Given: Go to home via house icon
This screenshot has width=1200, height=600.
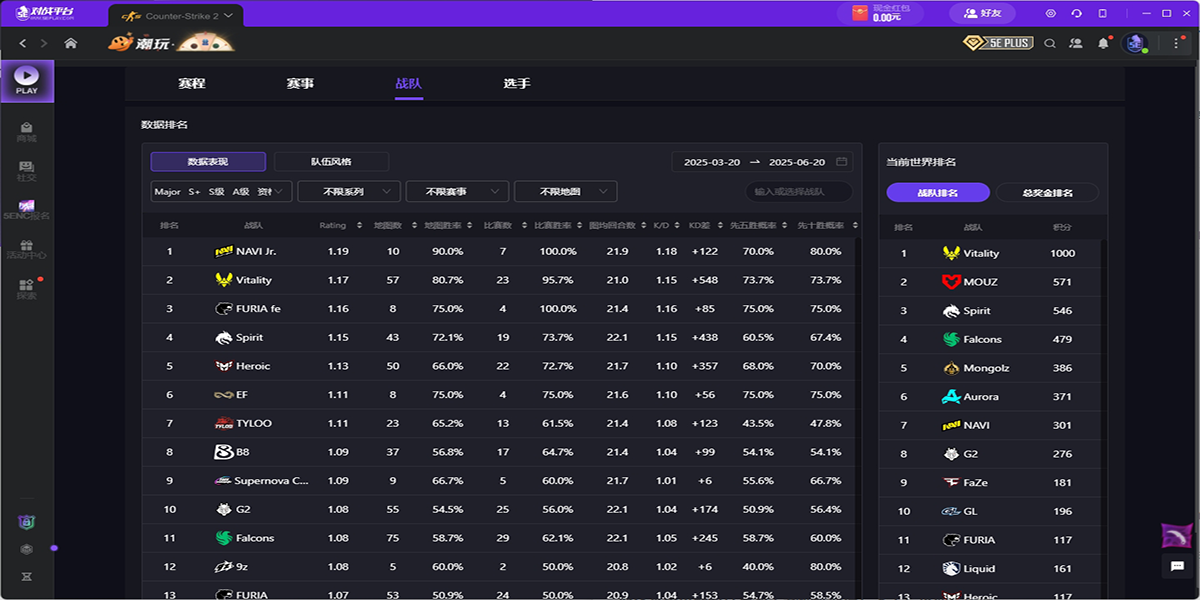Looking at the screenshot, I should coord(71,43).
